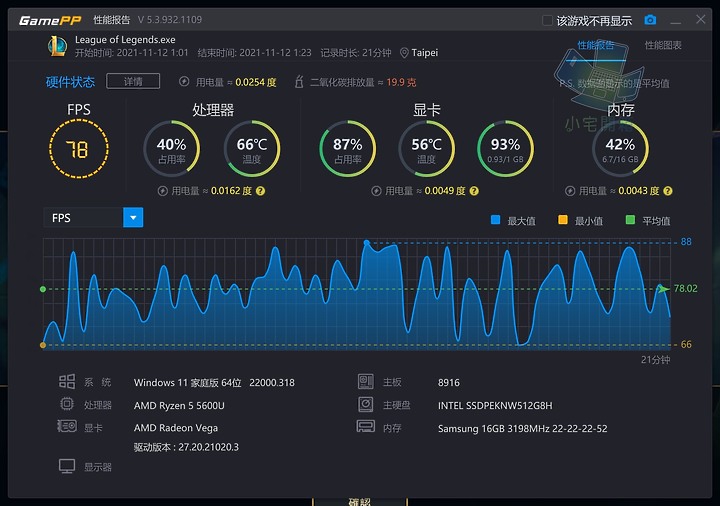
Task: Click the 详情 hardware details button
Action: pos(133,81)
